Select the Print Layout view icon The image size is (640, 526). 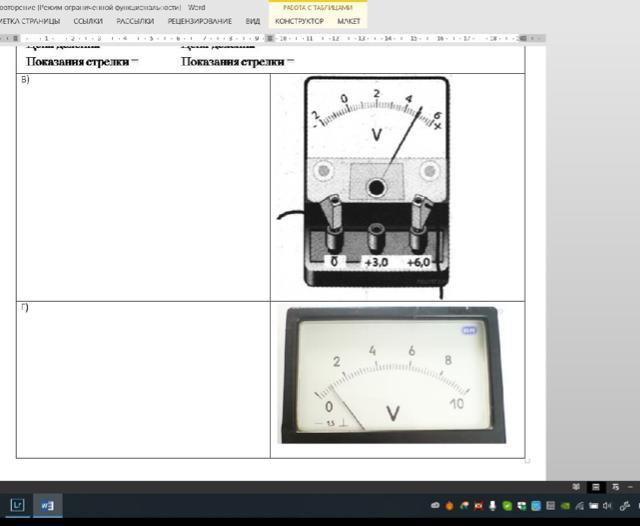click(596, 487)
